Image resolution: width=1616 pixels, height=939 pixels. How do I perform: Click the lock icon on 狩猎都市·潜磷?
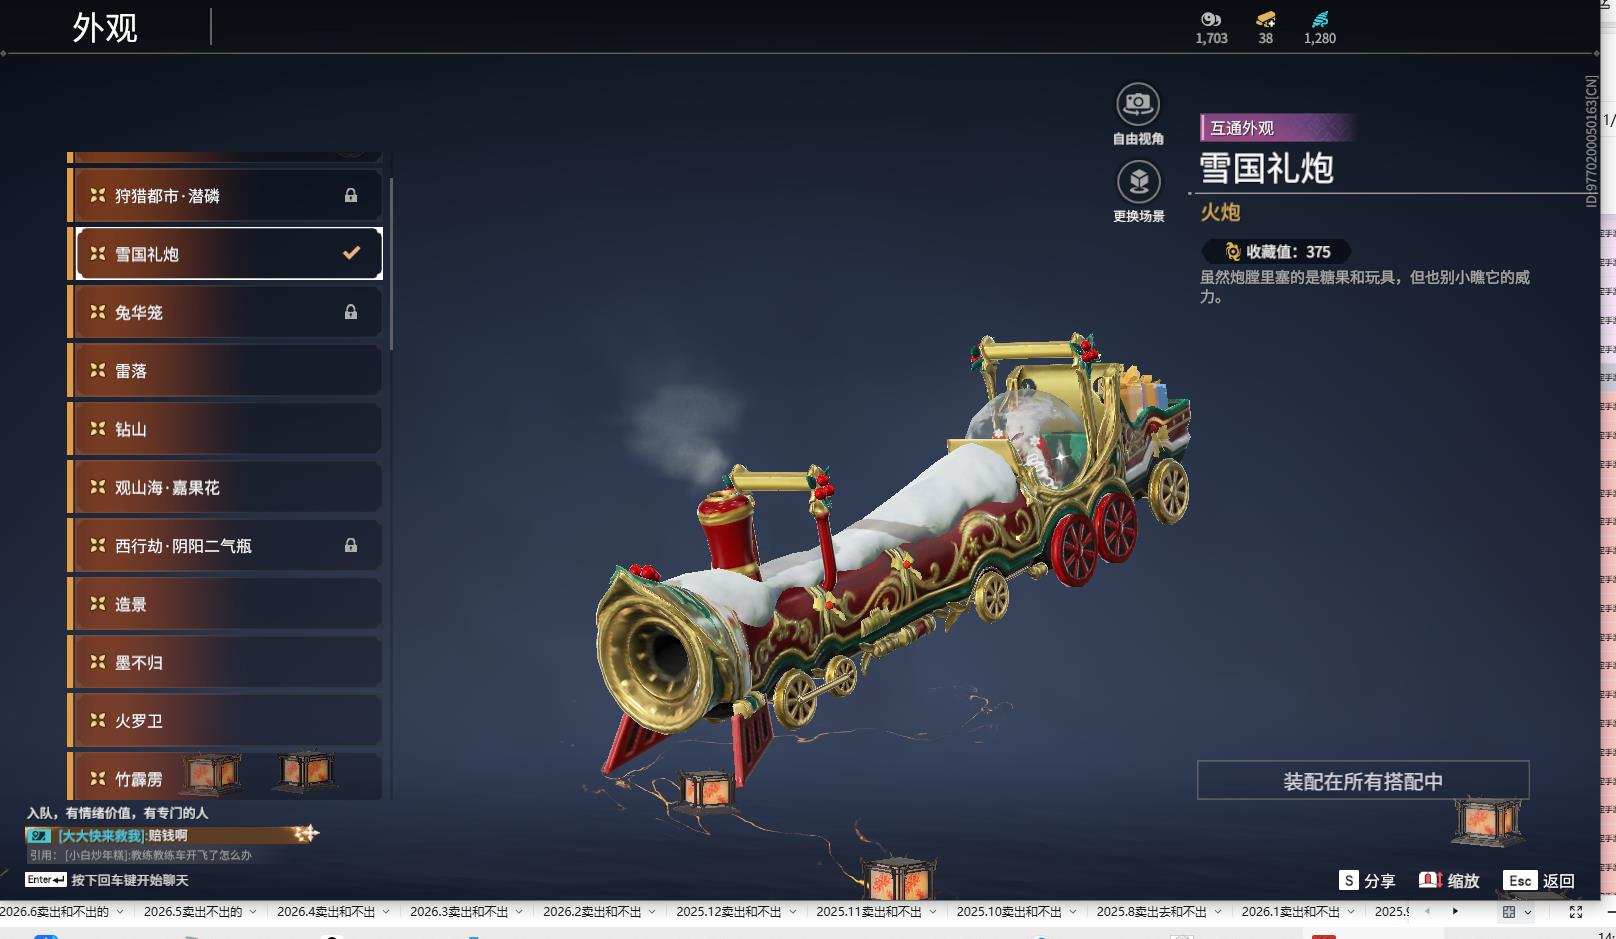[x=351, y=196]
